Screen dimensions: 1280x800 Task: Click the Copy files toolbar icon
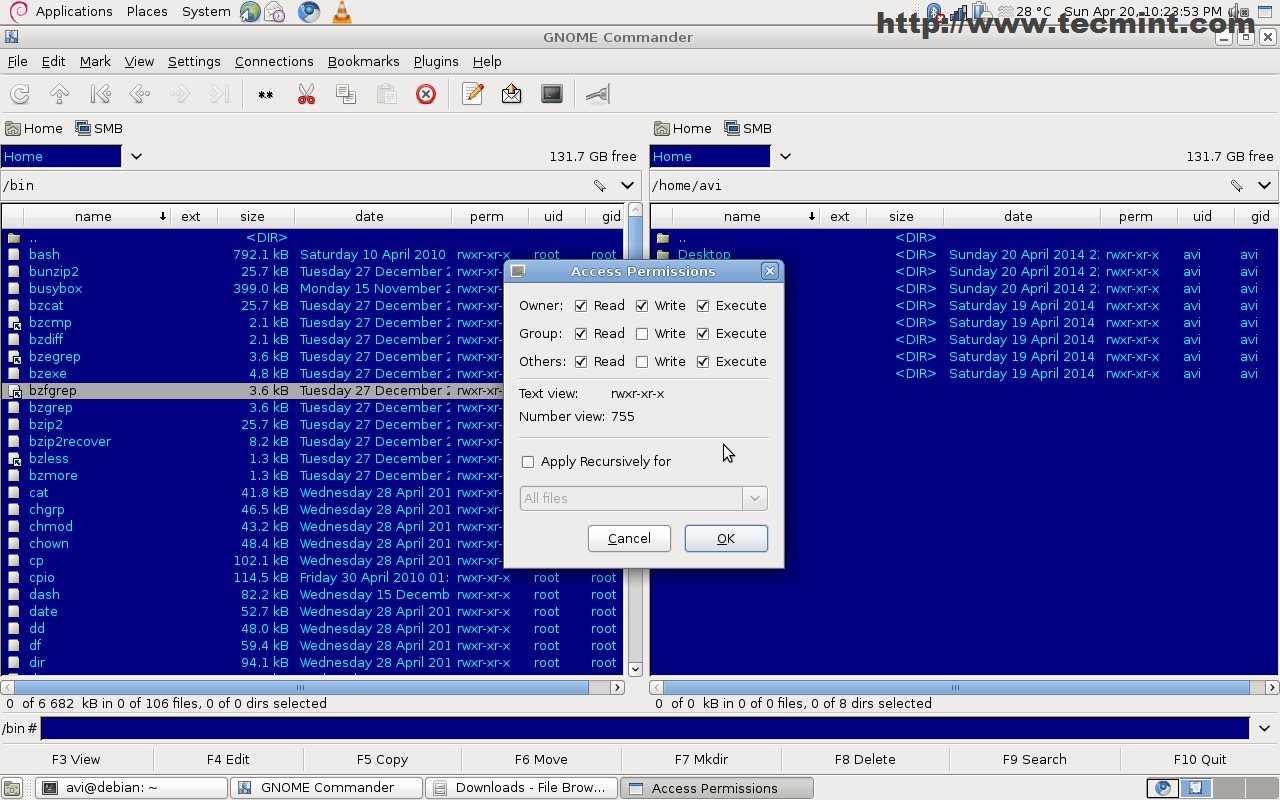(346, 95)
